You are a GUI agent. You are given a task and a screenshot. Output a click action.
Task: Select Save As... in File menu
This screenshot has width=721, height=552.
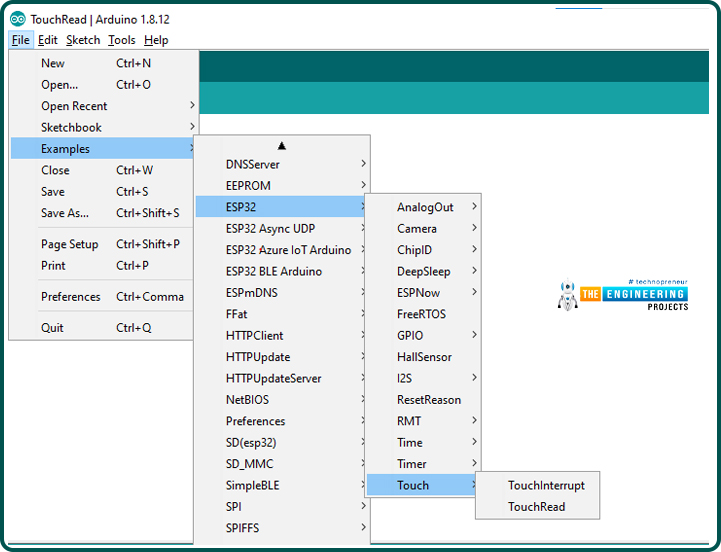click(x=65, y=213)
